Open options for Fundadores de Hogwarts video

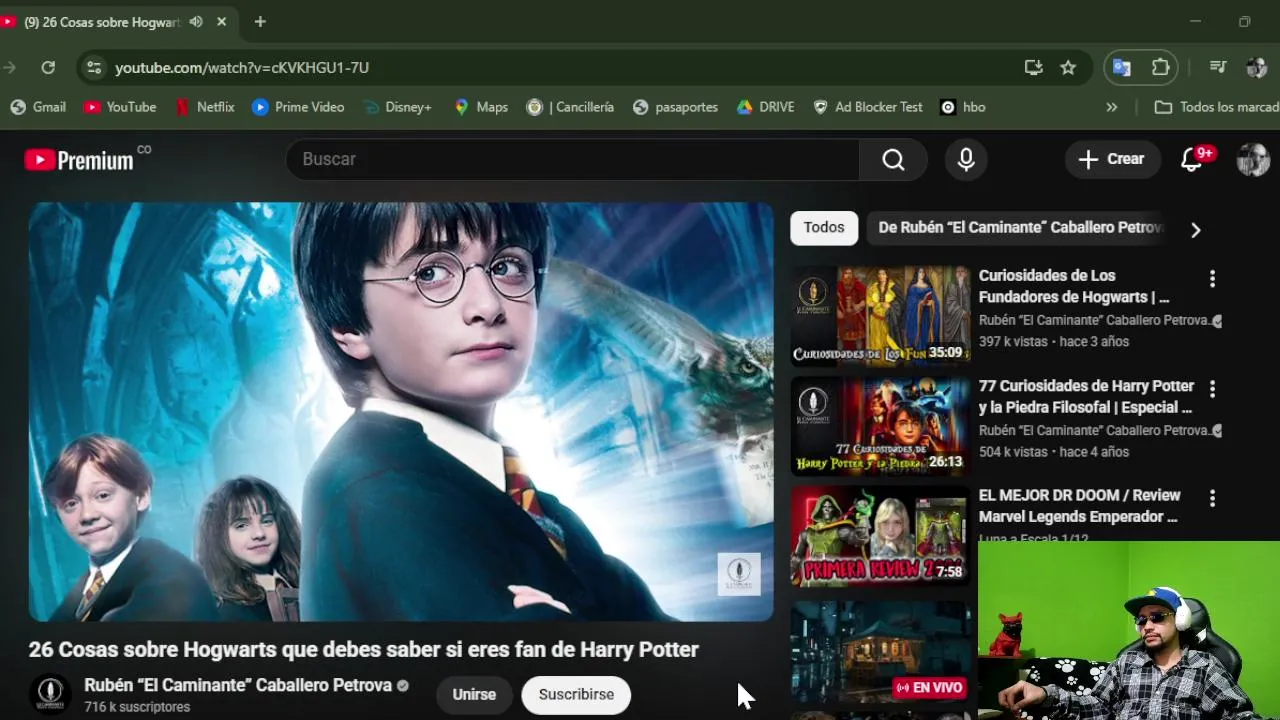(x=1212, y=279)
